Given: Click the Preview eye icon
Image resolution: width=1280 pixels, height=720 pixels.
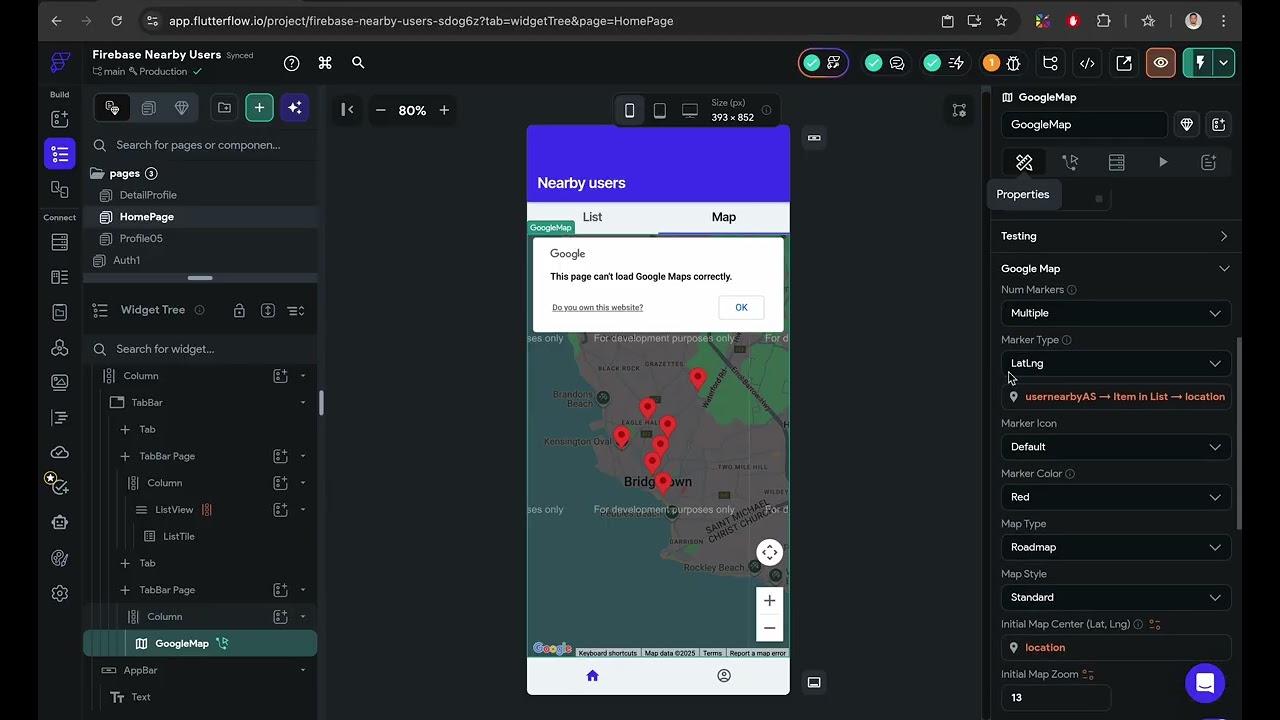Looking at the screenshot, I should point(1161,63).
